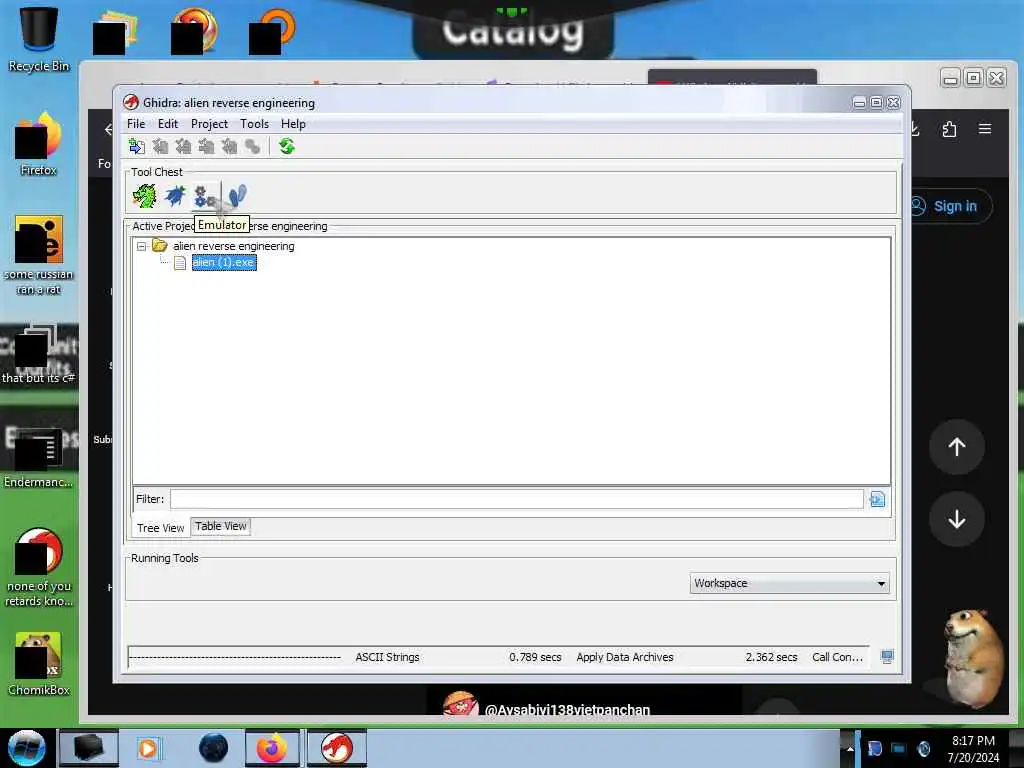The image size is (1024, 768).
Task: Open the Tools menu in Ghidra
Action: (254, 124)
